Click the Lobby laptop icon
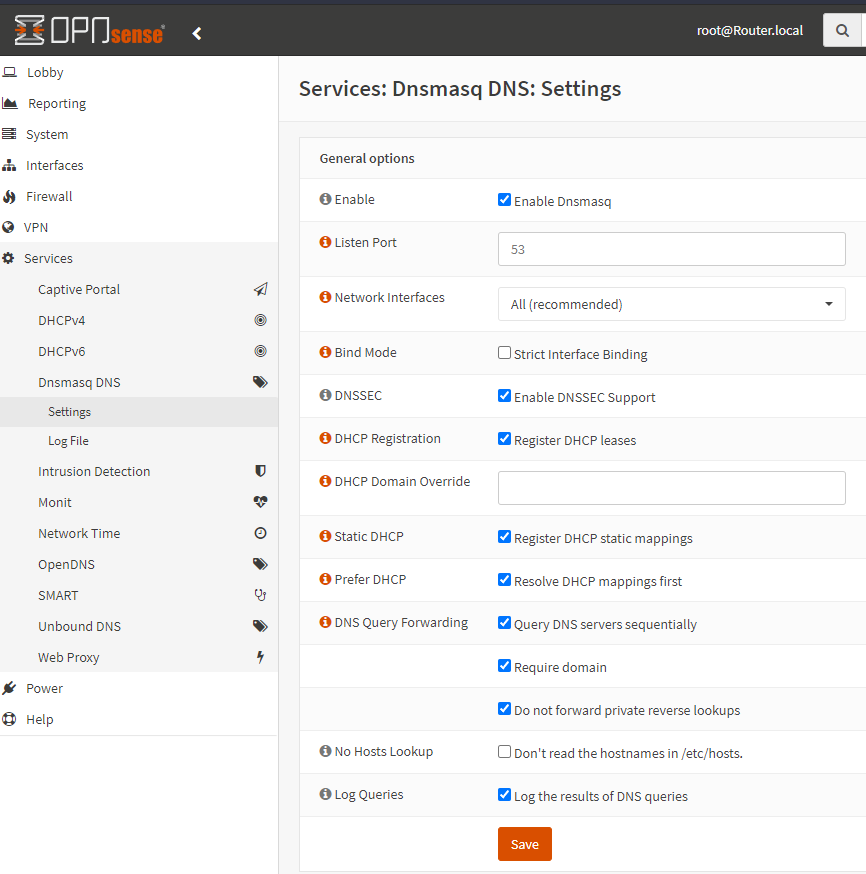866x874 pixels. click(9, 72)
